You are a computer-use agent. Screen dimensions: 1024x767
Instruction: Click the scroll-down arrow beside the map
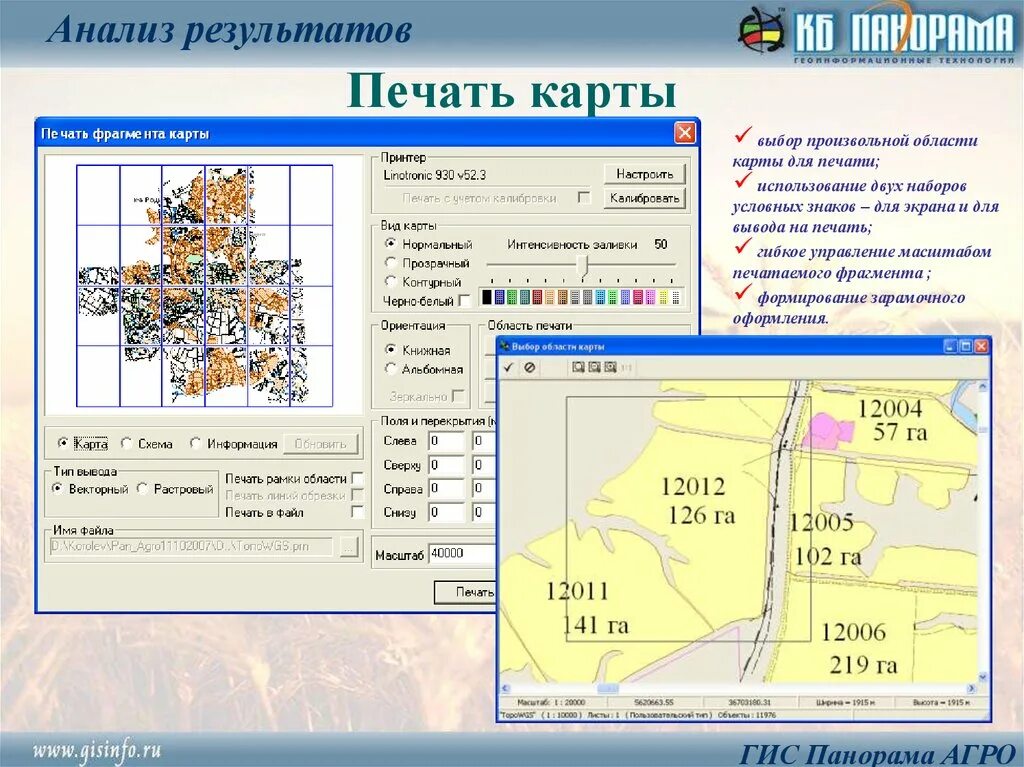click(x=983, y=677)
